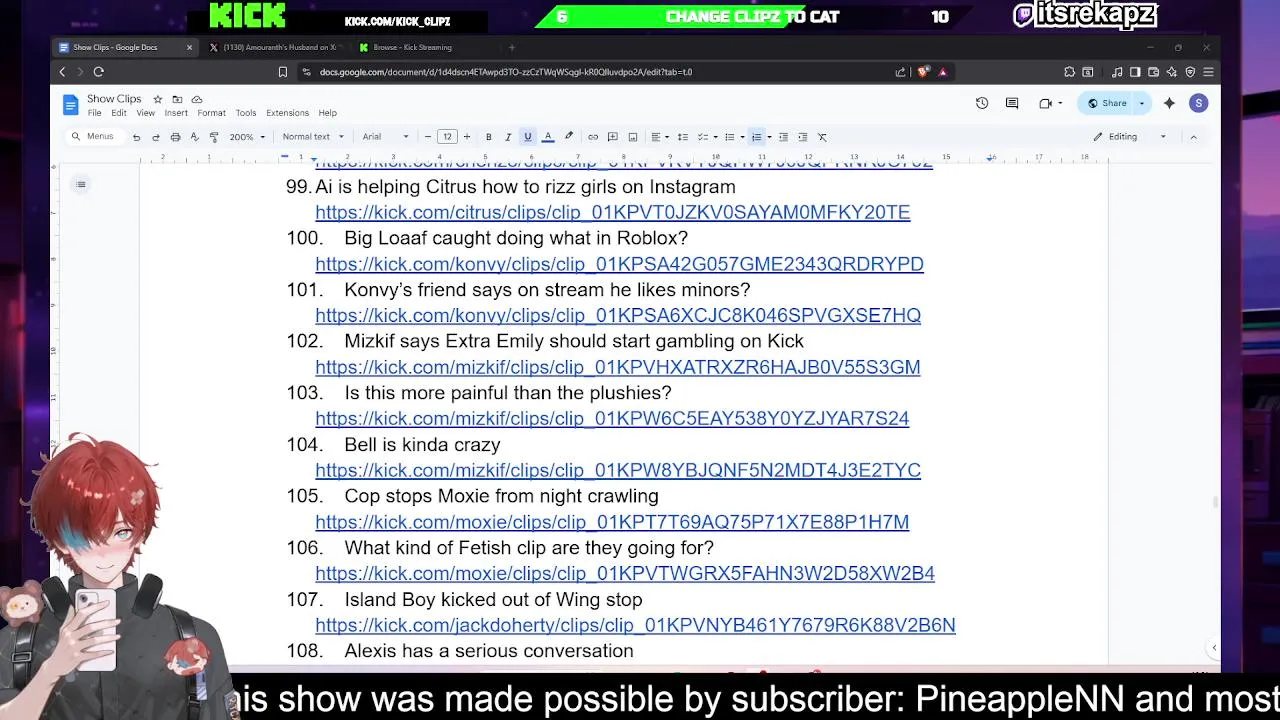Screen dimensions: 1280x720
Task: Click the Menus search box
Action: tap(94, 137)
